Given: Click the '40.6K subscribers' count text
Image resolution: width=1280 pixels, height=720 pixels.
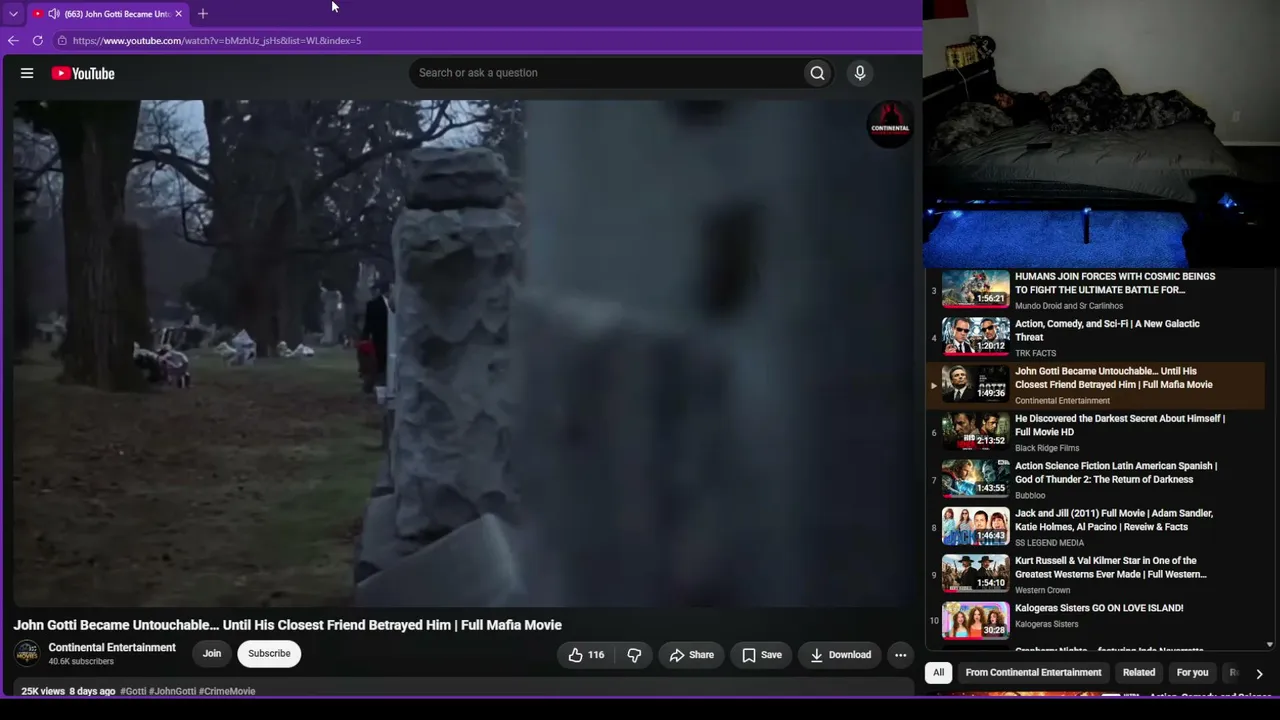Looking at the screenshot, I should click(x=81, y=662).
